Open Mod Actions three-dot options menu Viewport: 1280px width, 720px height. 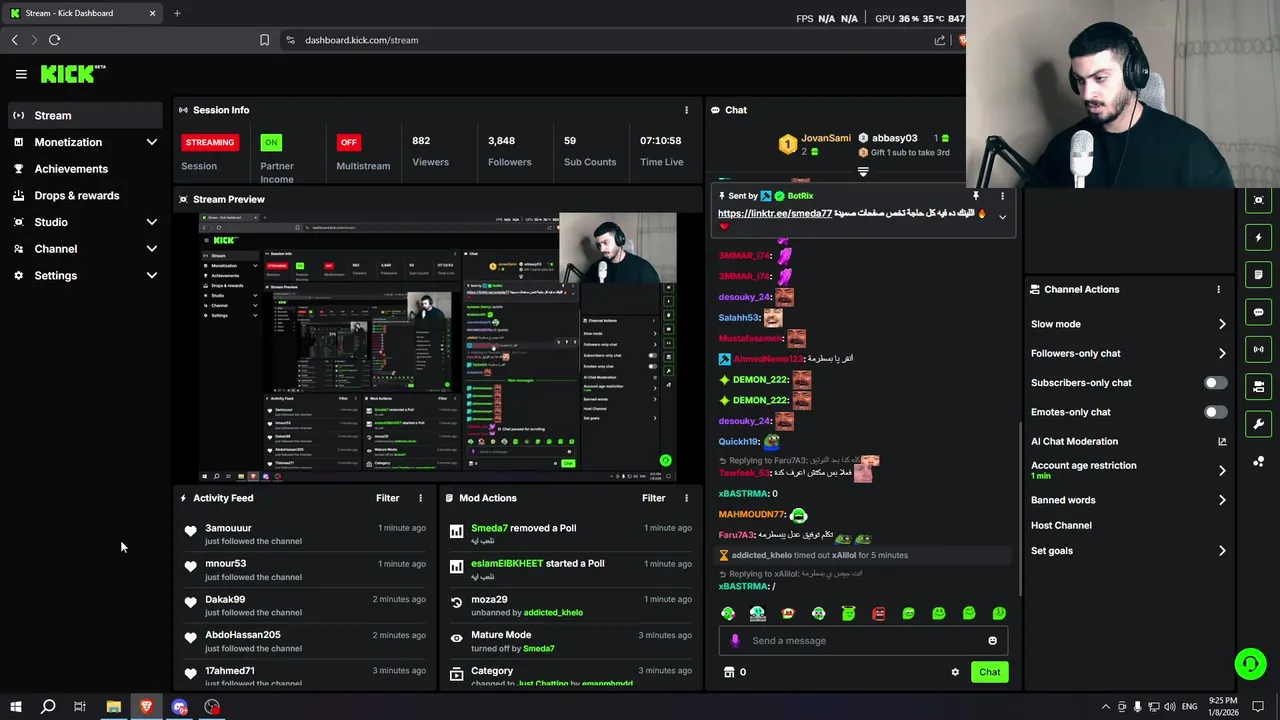click(686, 498)
